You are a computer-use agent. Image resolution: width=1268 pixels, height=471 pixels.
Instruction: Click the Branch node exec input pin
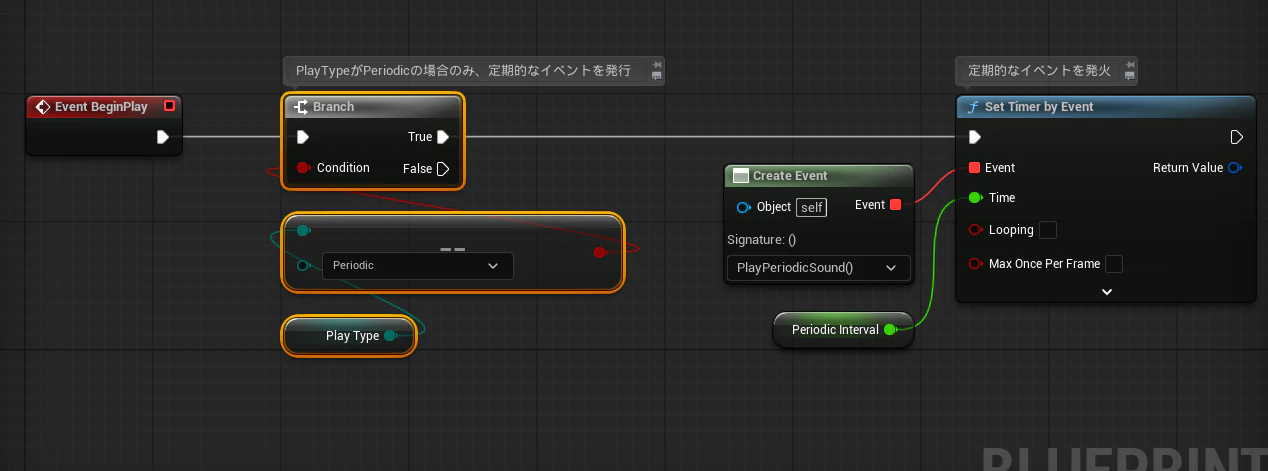pyautogui.click(x=303, y=137)
